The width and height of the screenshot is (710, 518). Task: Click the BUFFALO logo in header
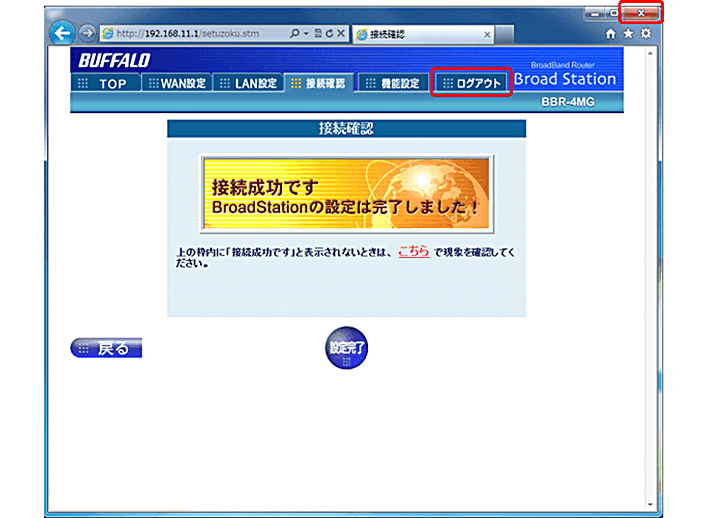click(x=114, y=60)
